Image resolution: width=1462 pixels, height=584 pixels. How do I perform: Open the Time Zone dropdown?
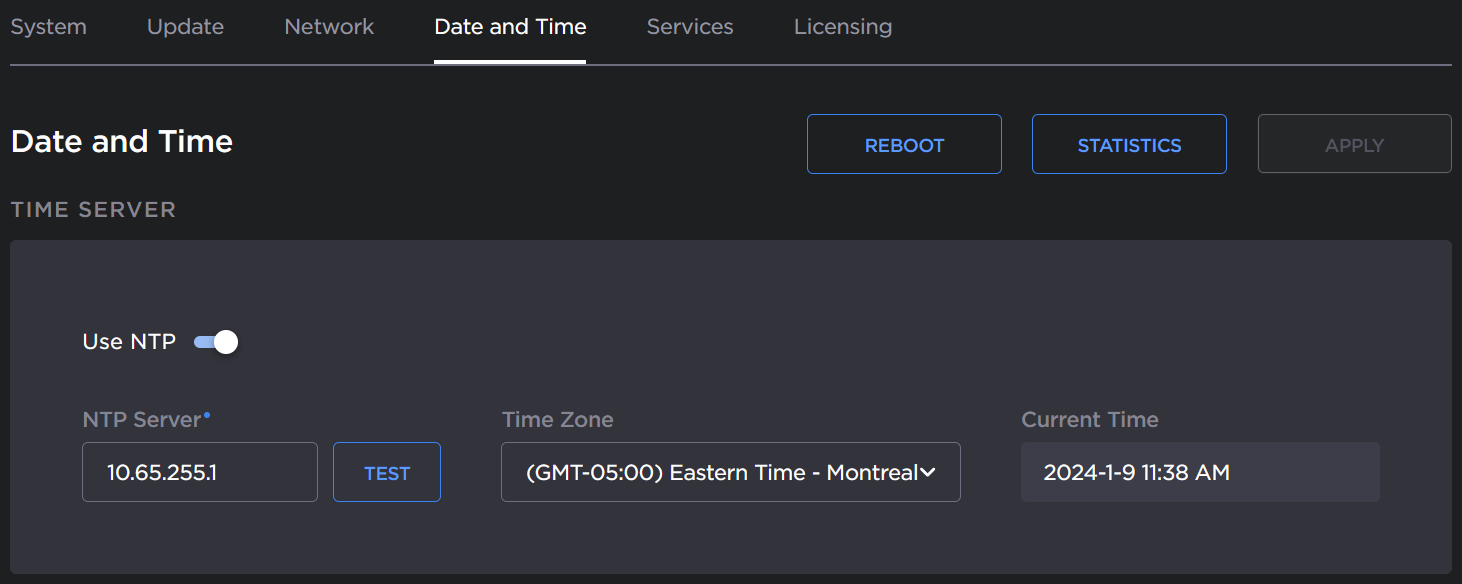730,472
